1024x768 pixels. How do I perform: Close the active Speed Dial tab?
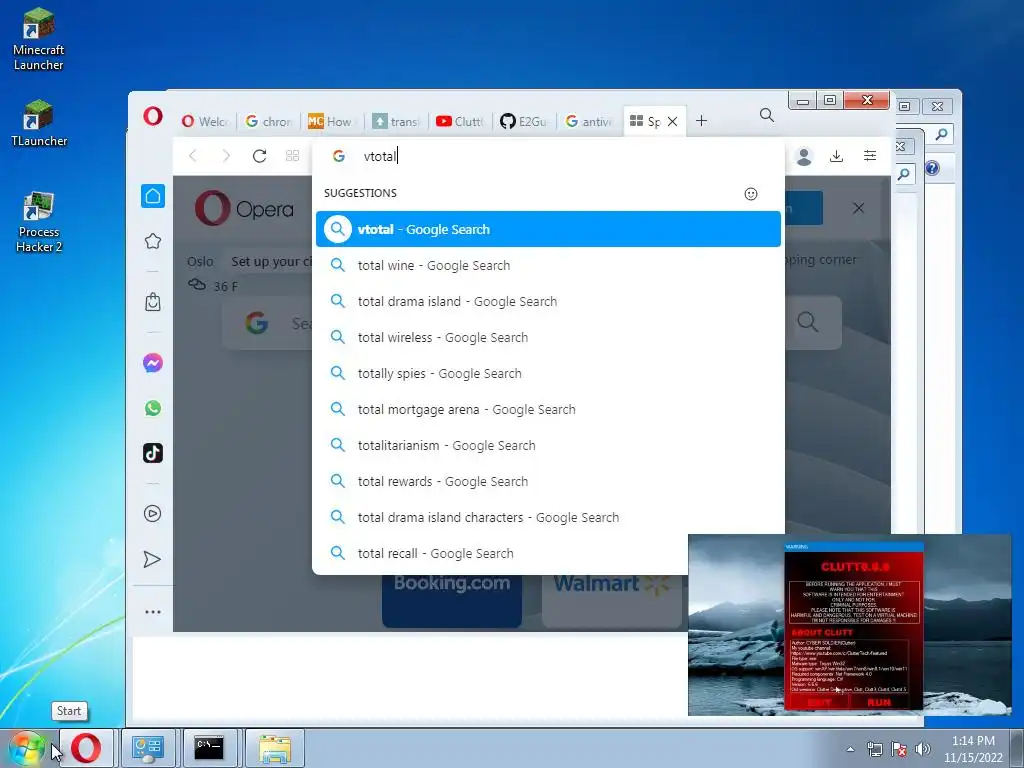672,121
